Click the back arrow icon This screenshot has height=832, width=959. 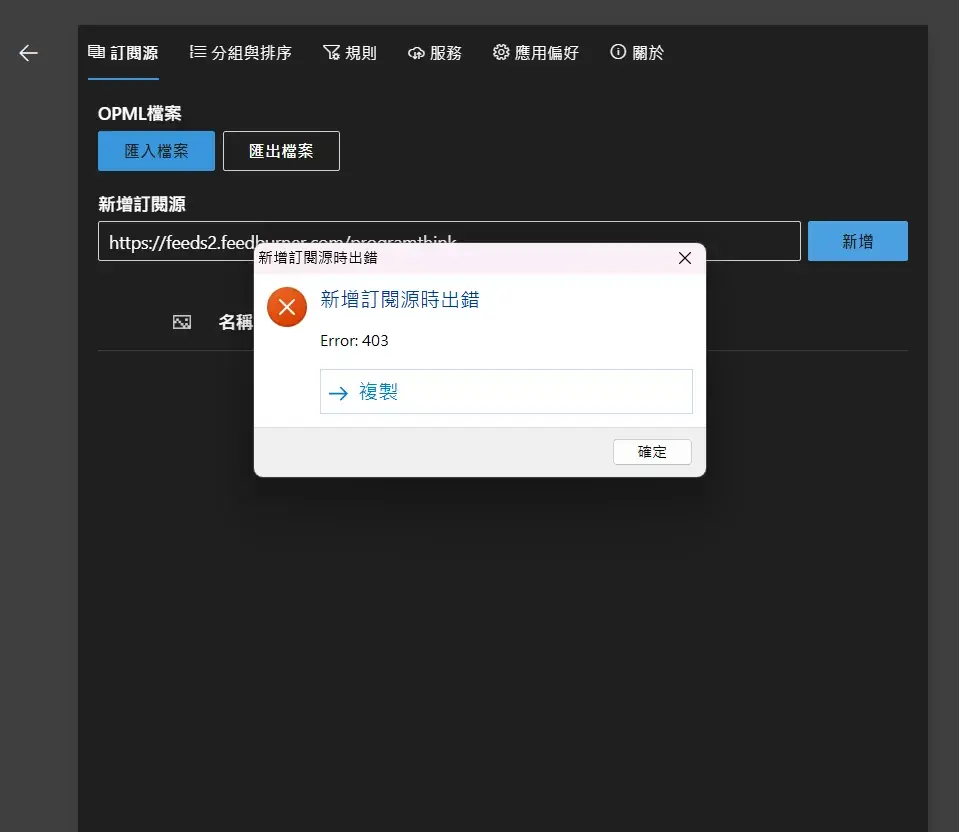(x=28, y=53)
